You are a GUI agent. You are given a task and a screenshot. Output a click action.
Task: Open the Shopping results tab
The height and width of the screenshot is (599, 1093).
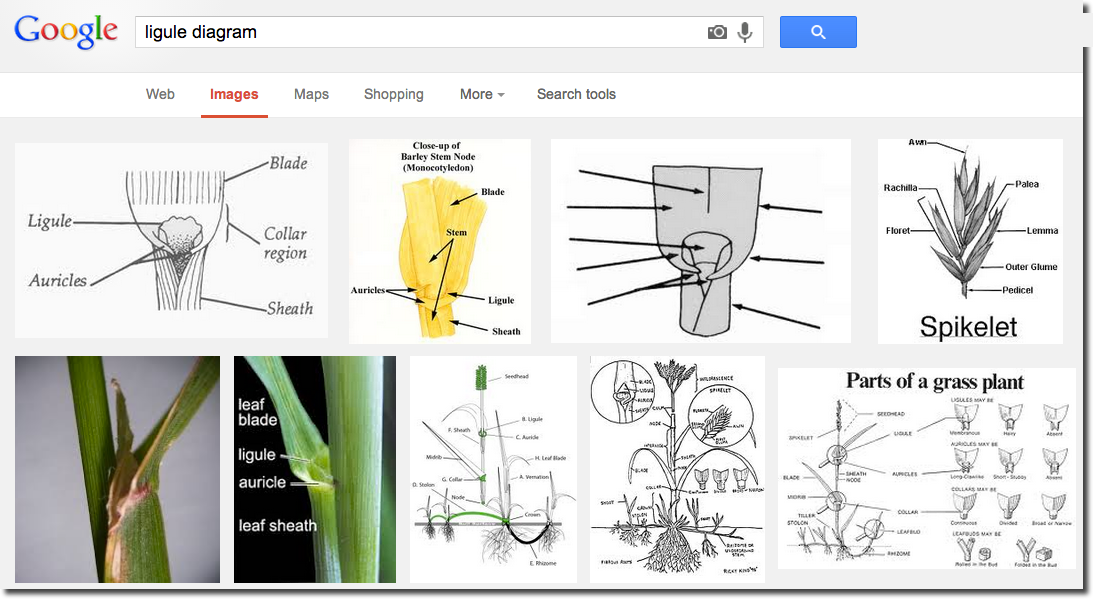pos(393,94)
